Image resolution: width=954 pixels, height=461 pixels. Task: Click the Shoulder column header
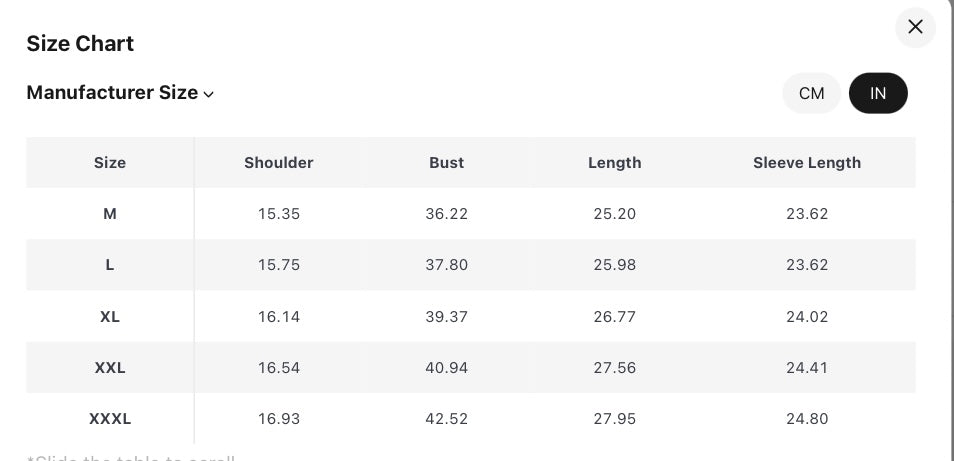pos(279,162)
